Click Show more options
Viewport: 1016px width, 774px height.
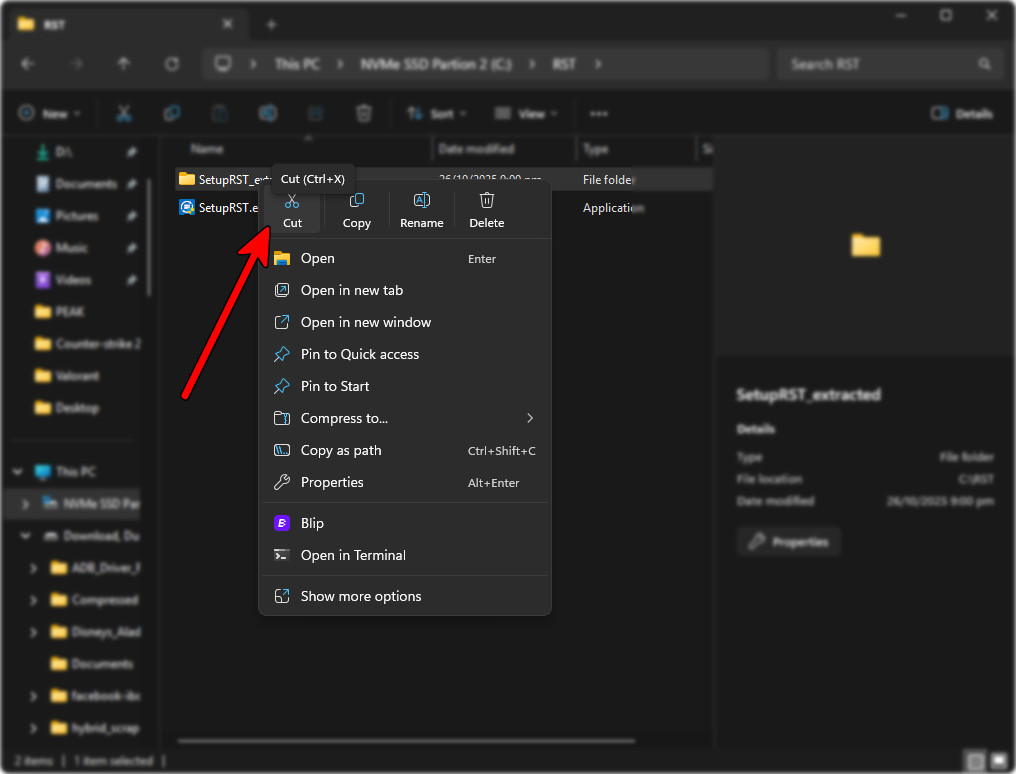point(362,594)
